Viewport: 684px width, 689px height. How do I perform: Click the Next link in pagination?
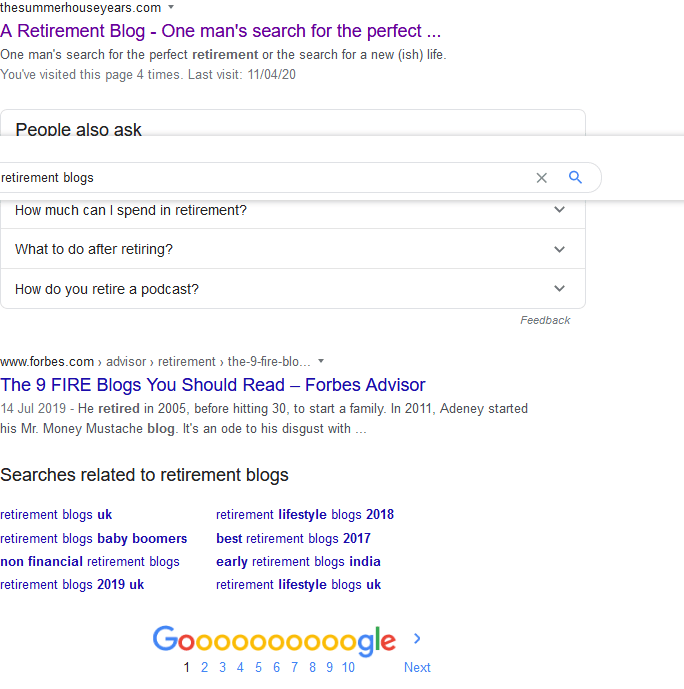pyautogui.click(x=417, y=667)
